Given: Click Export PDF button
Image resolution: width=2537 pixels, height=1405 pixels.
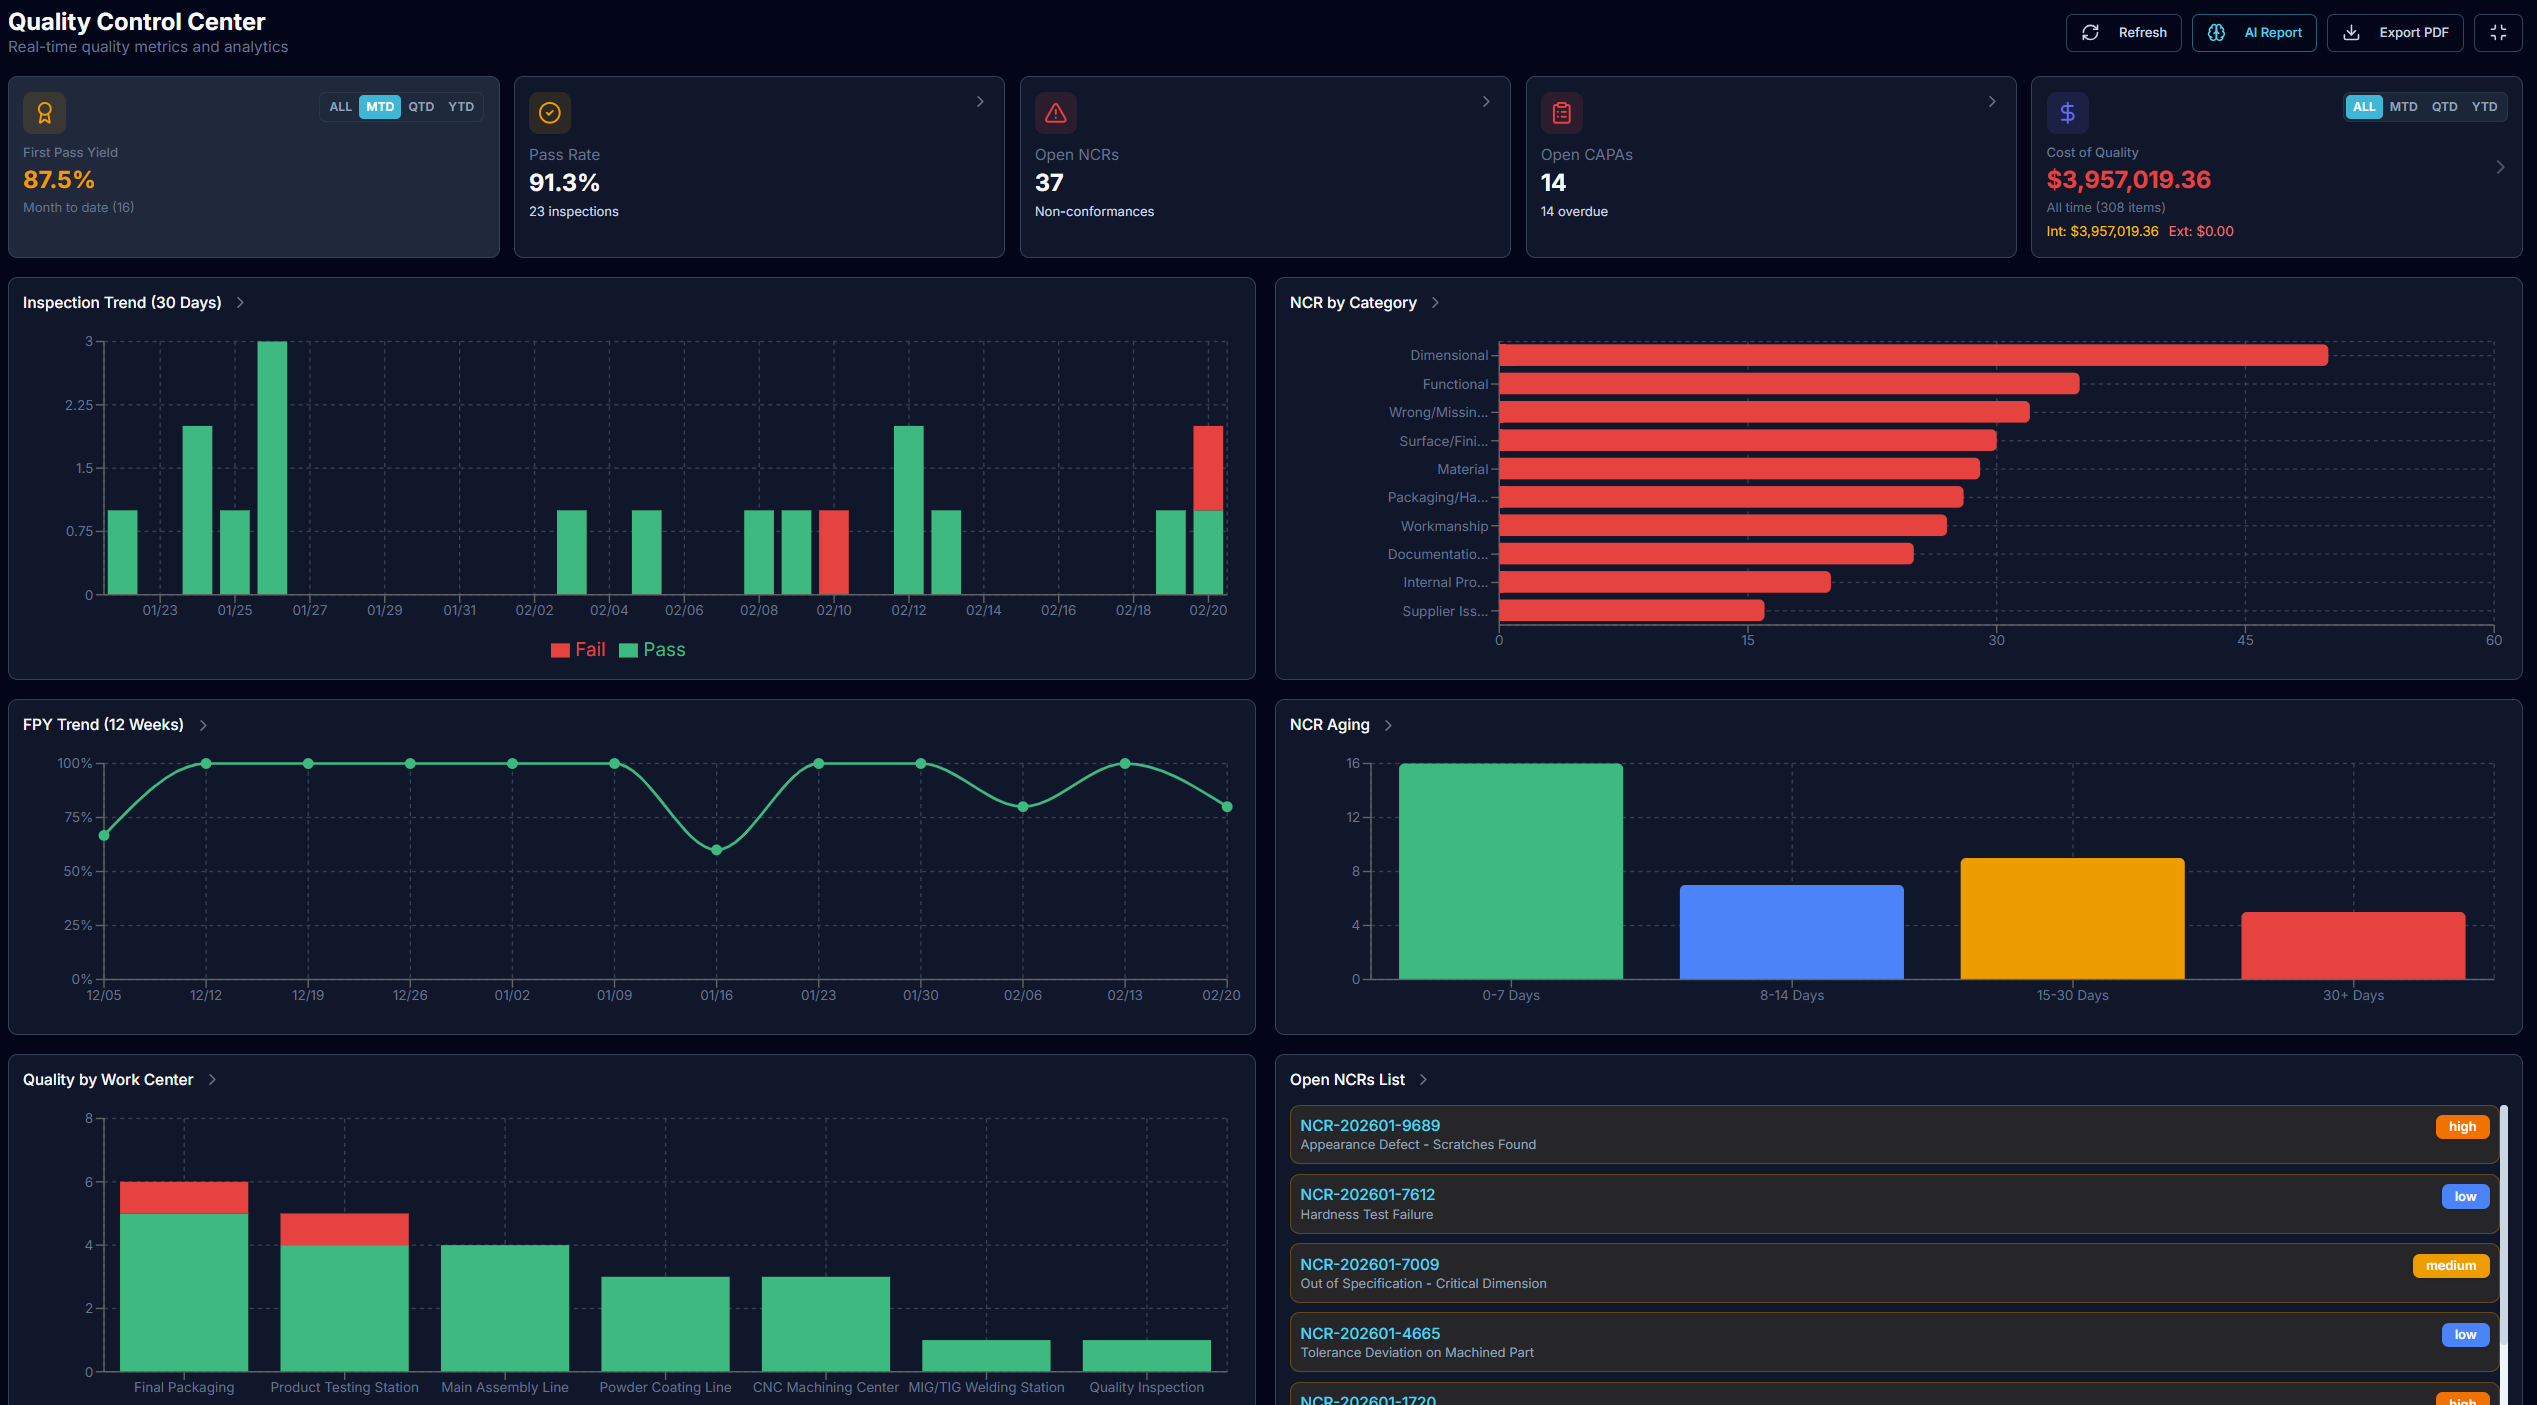Looking at the screenshot, I should click(x=2395, y=33).
